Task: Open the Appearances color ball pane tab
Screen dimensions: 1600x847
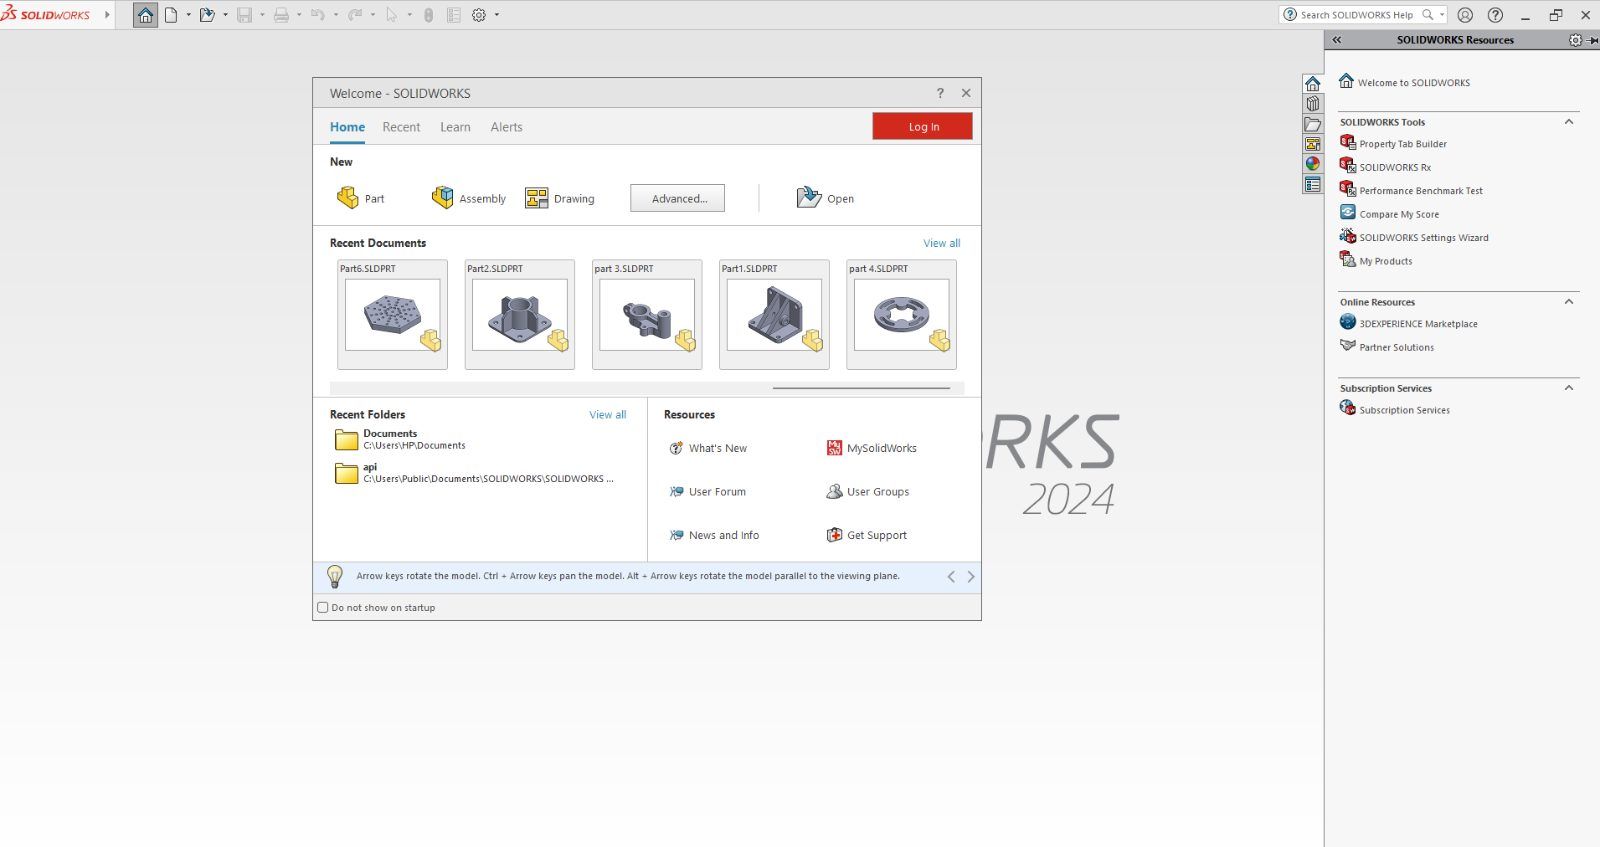Action: 1313,164
